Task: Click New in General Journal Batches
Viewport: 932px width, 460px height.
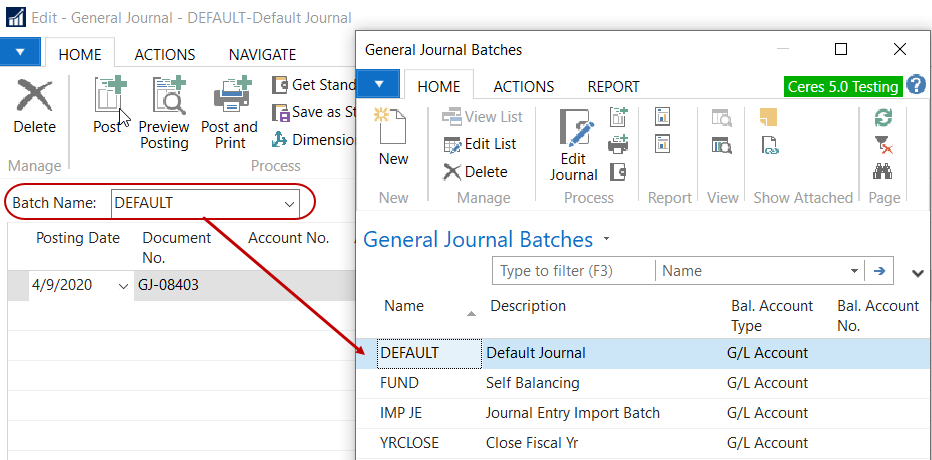Action: click(393, 137)
